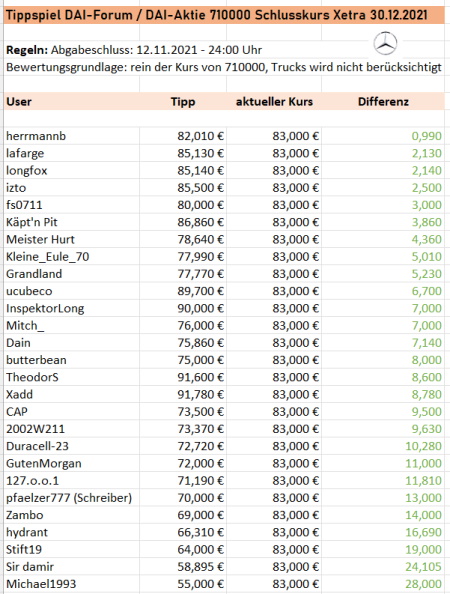Select the user cell 'izto'
The height and width of the screenshot is (594, 450).
point(16,188)
